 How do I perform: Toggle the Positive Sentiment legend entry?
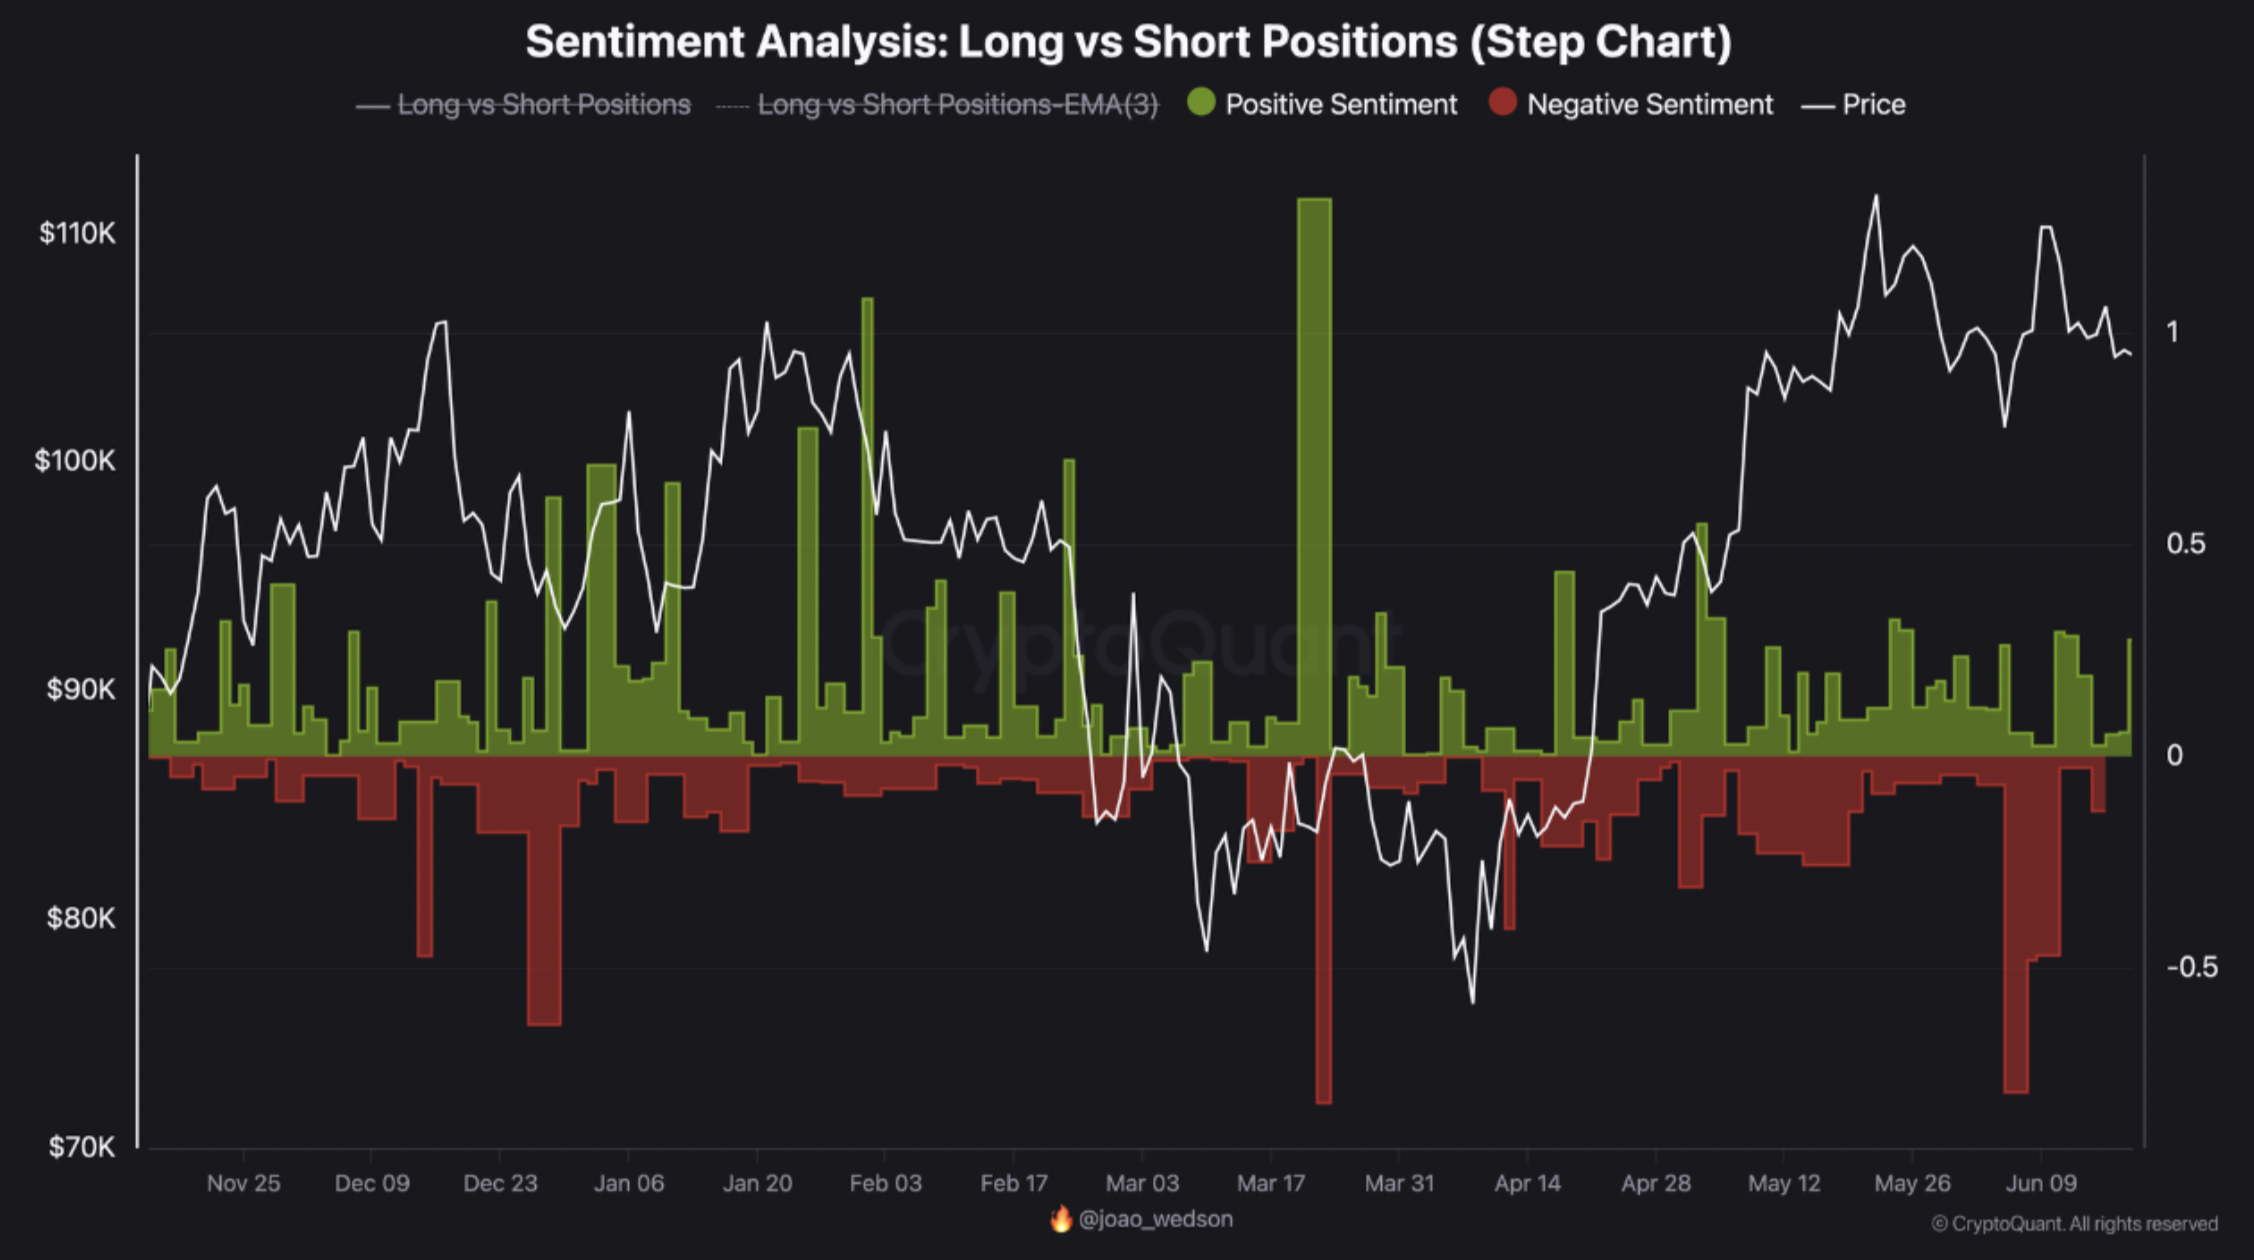click(1322, 104)
